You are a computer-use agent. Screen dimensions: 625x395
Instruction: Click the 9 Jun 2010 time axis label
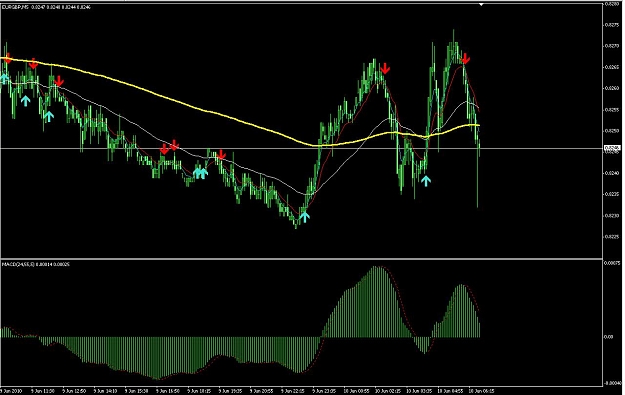point(11,391)
